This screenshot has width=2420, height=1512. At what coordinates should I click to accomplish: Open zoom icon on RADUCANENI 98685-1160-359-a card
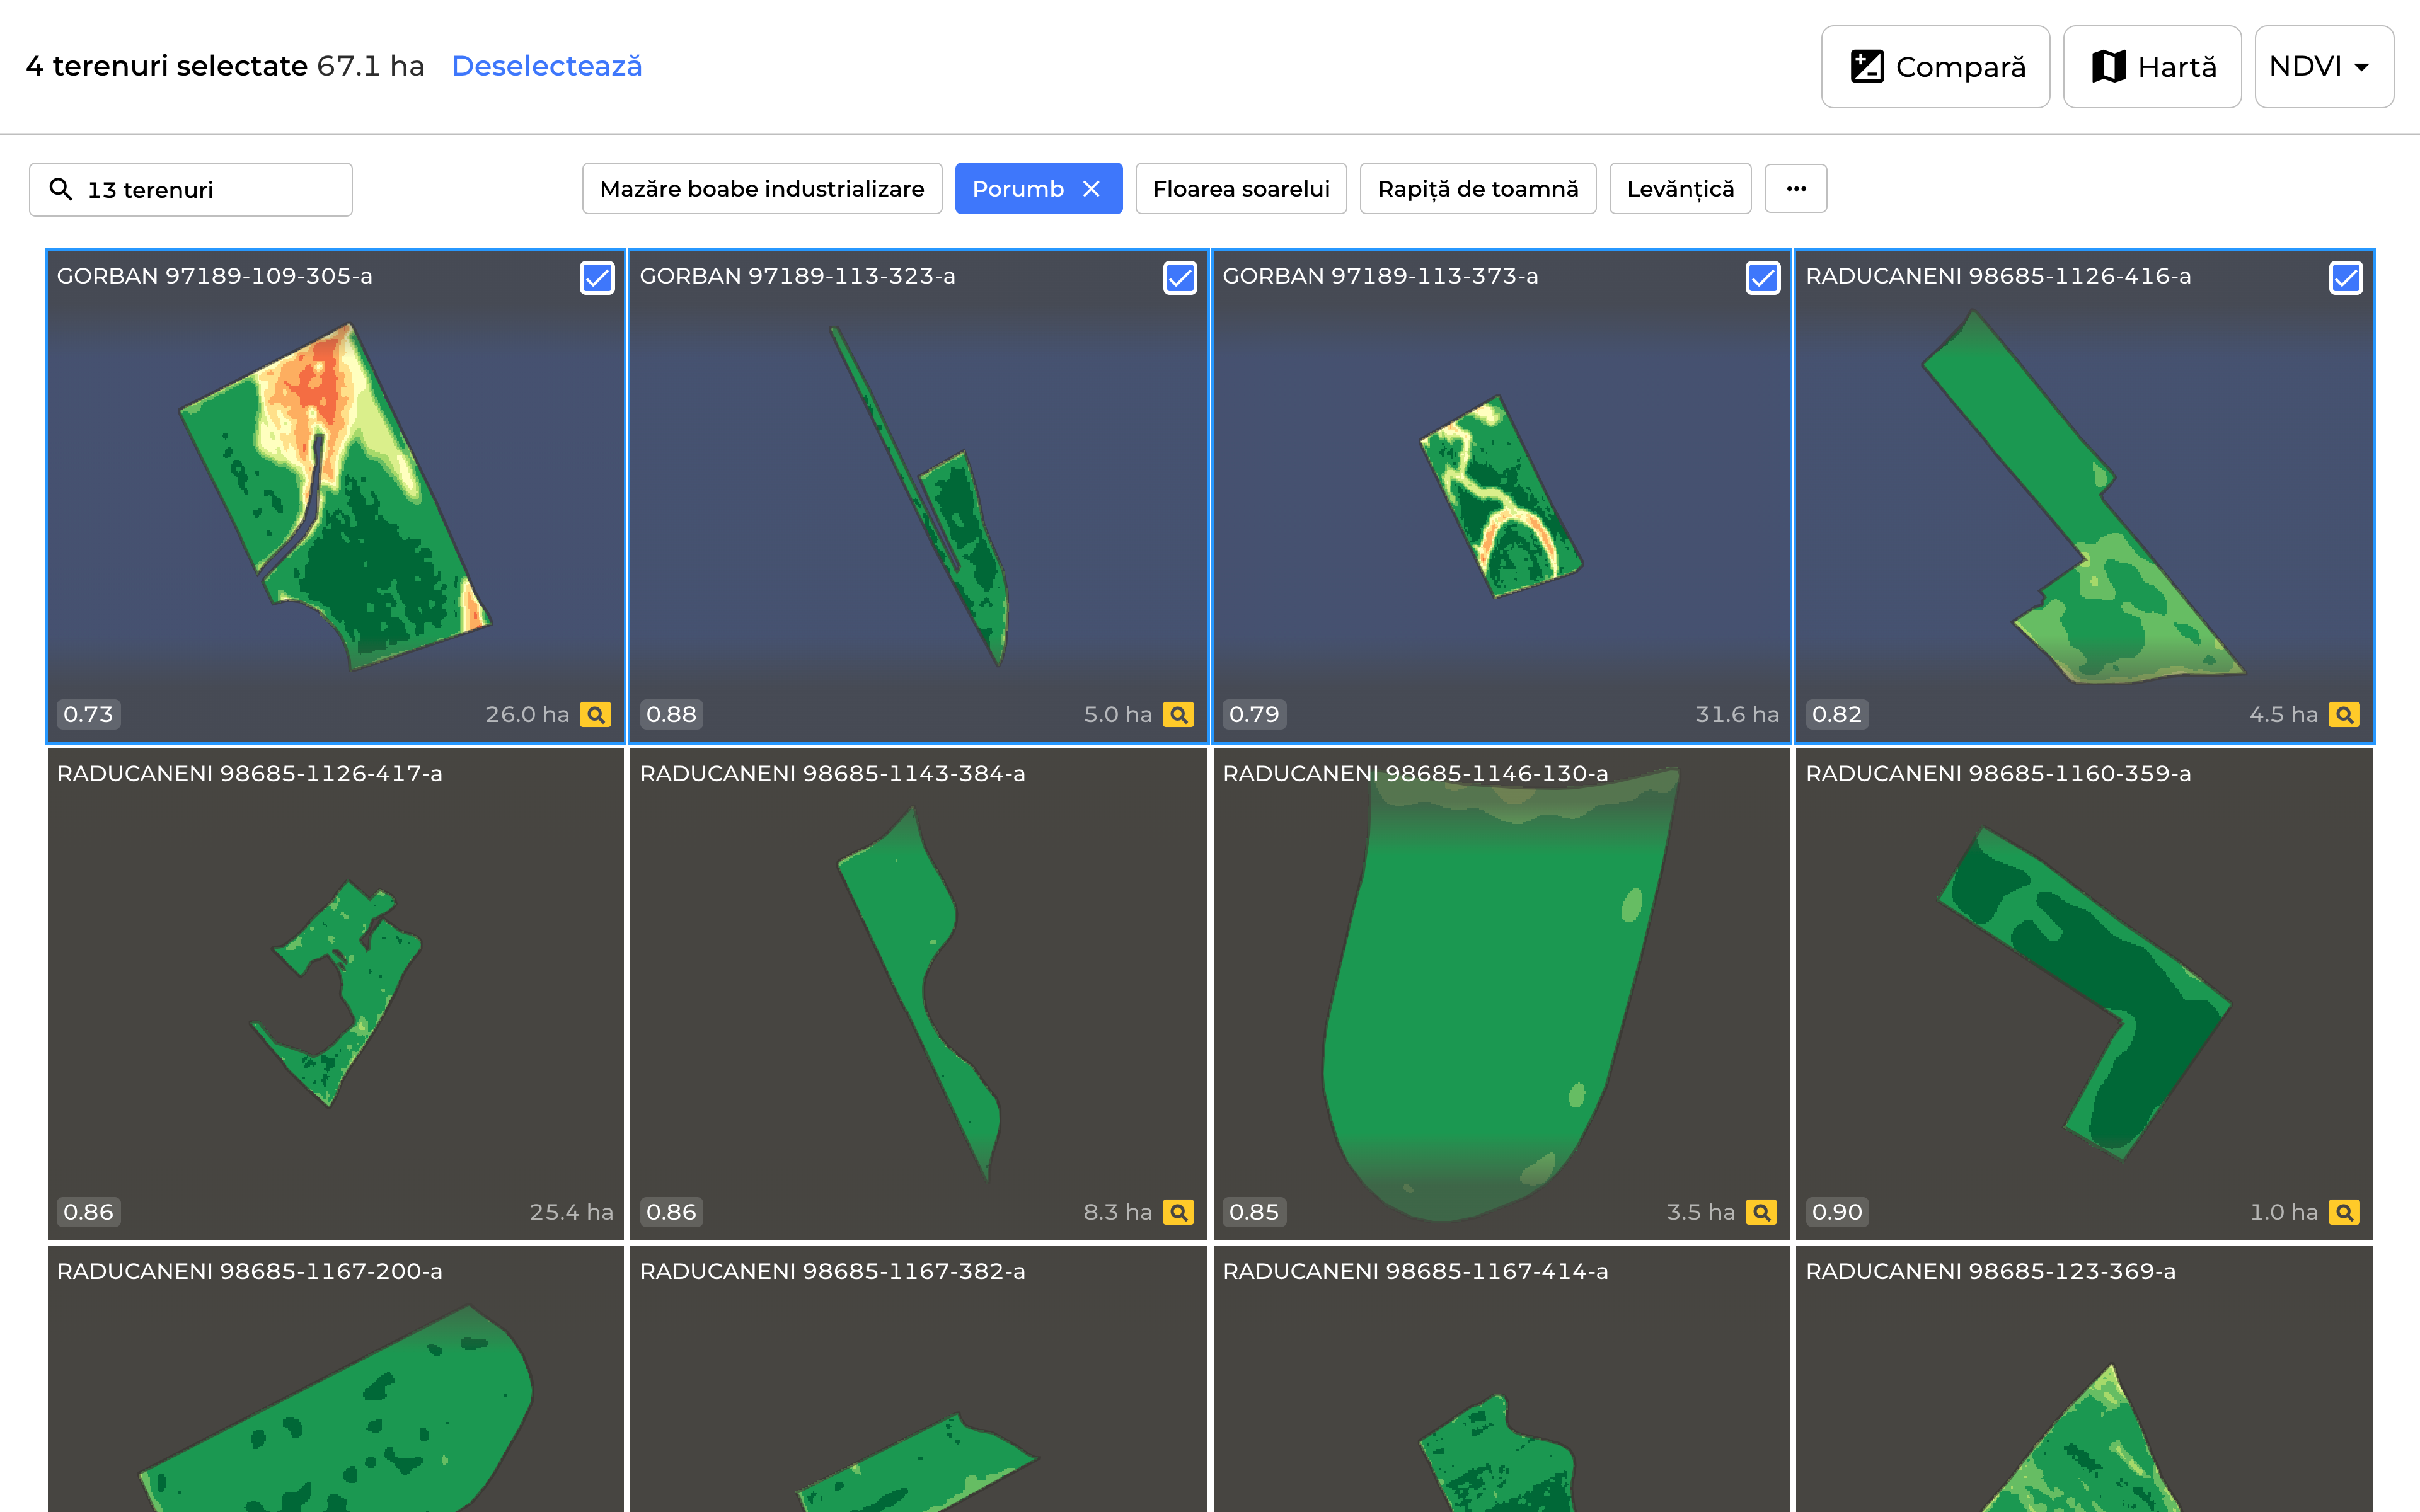[x=2343, y=1212]
